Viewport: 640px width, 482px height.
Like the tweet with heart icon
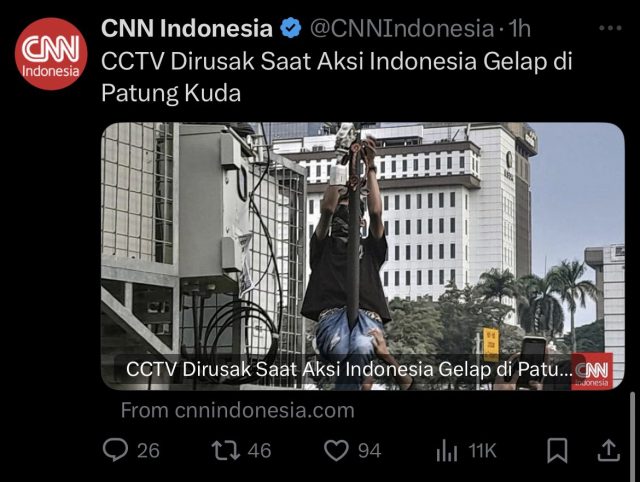click(x=336, y=451)
